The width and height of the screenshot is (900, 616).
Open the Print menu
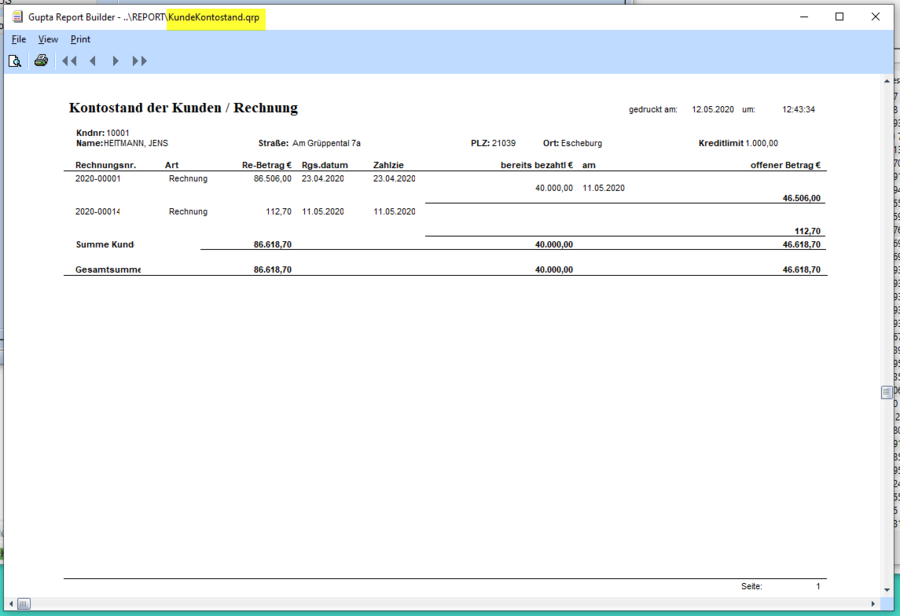(80, 39)
